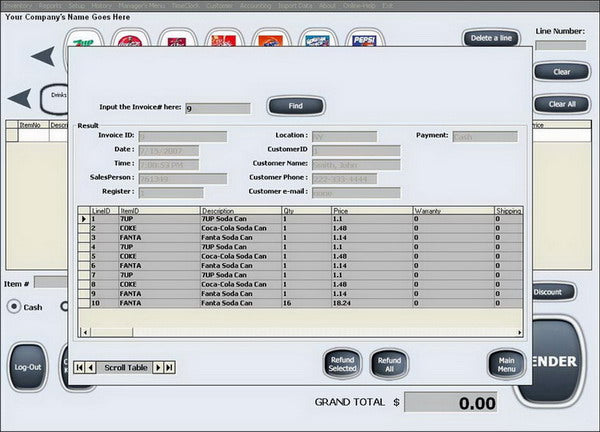Focus the Invoice number input field
Image resolution: width=600 pixels, height=432 pixels.
tap(218, 108)
